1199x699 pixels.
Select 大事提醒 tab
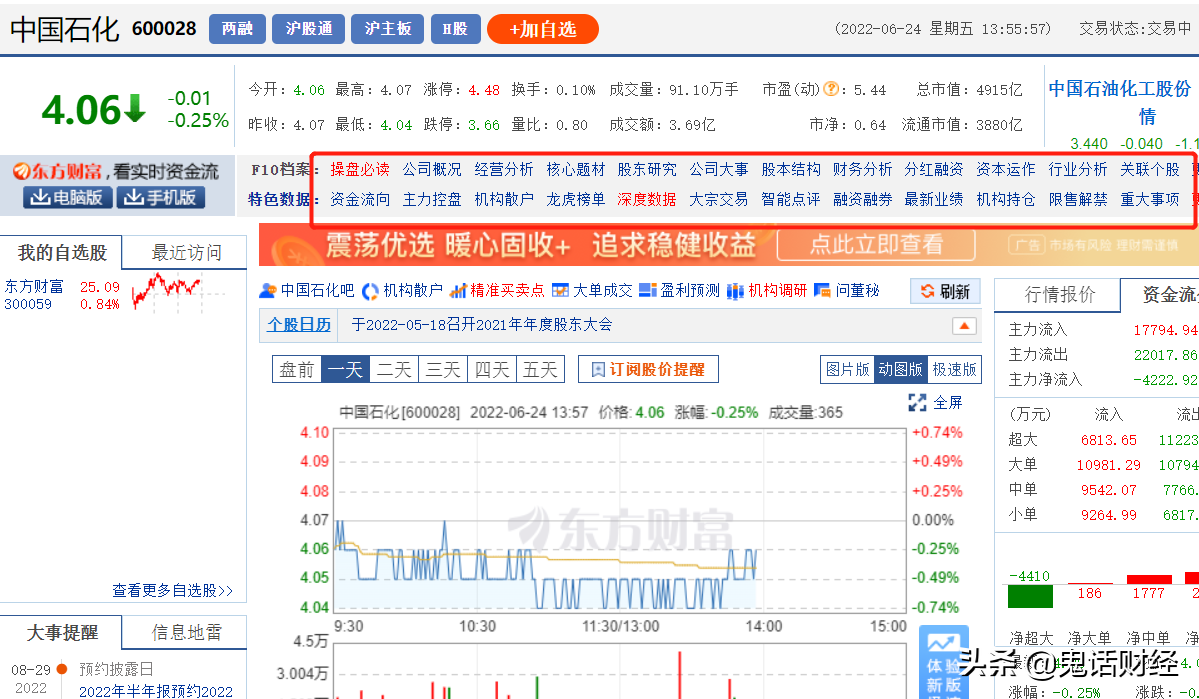61,632
